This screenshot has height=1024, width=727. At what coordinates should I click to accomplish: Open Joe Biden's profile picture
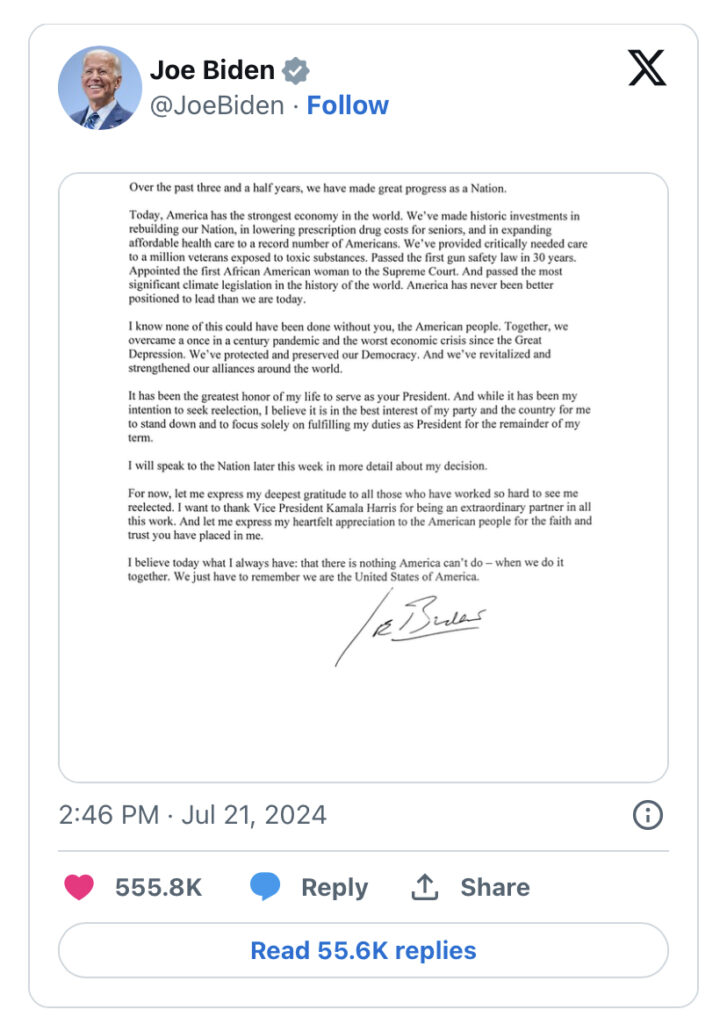[x=100, y=88]
